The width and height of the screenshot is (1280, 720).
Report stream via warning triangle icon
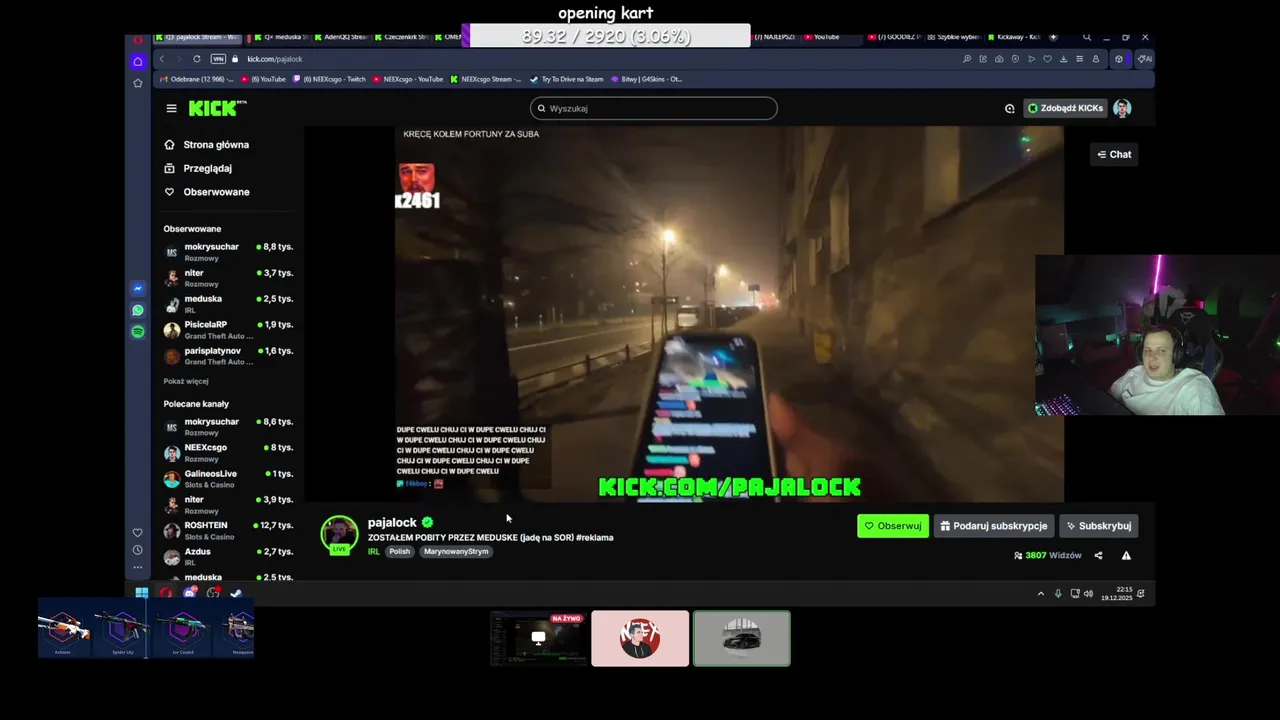pyautogui.click(x=1126, y=555)
